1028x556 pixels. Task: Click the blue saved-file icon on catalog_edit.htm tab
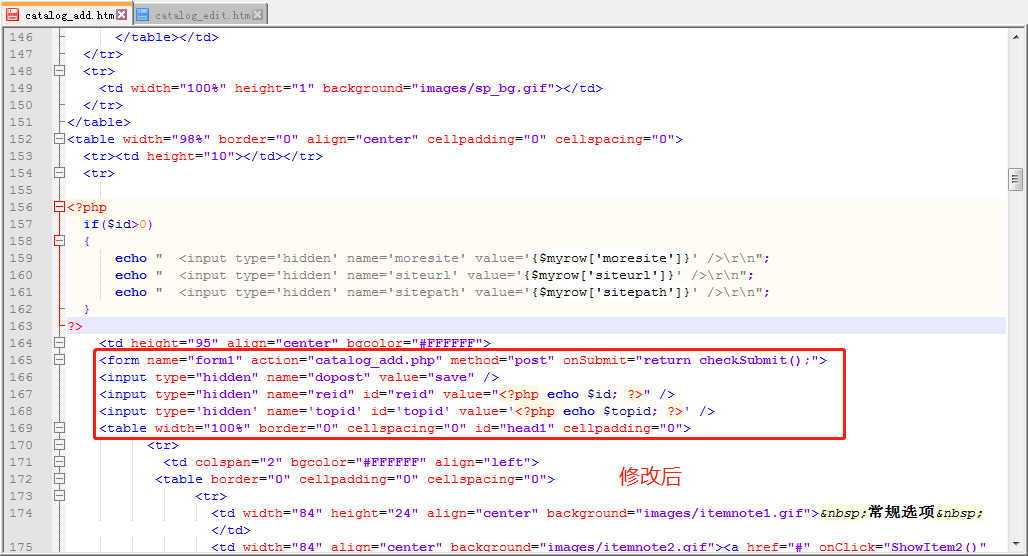(143, 15)
